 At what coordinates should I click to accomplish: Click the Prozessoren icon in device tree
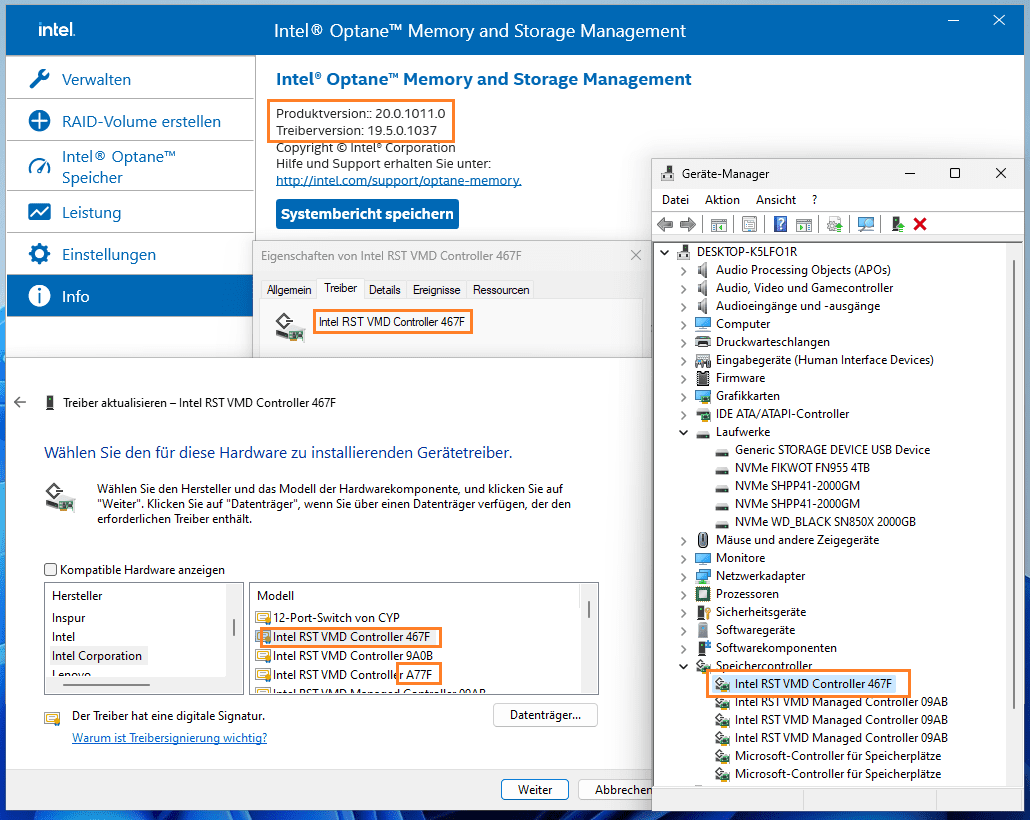coord(703,594)
